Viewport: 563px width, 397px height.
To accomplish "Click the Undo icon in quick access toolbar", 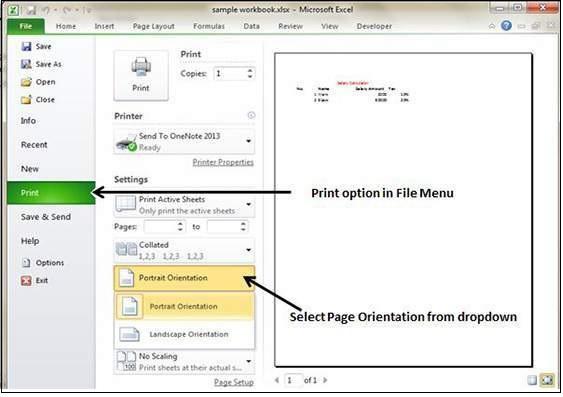I will 47,10.
